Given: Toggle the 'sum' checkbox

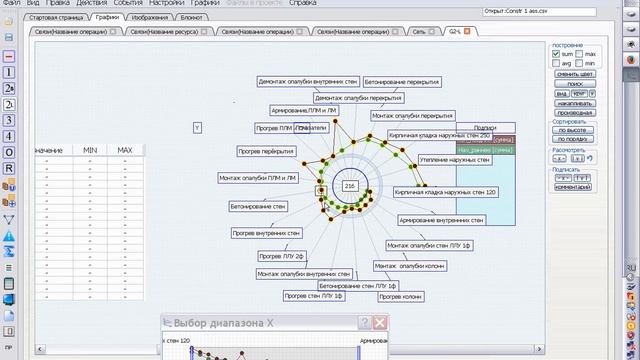Looking at the screenshot, I should (x=556, y=53).
